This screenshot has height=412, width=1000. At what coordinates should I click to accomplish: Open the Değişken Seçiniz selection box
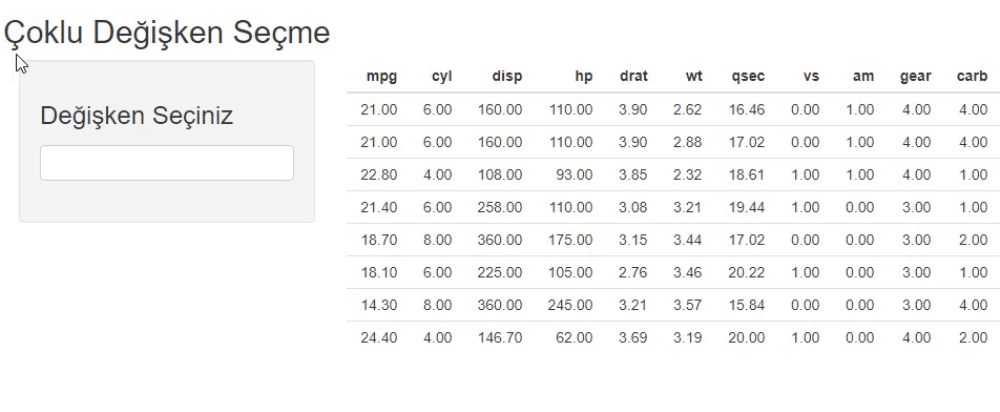coord(166,163)
